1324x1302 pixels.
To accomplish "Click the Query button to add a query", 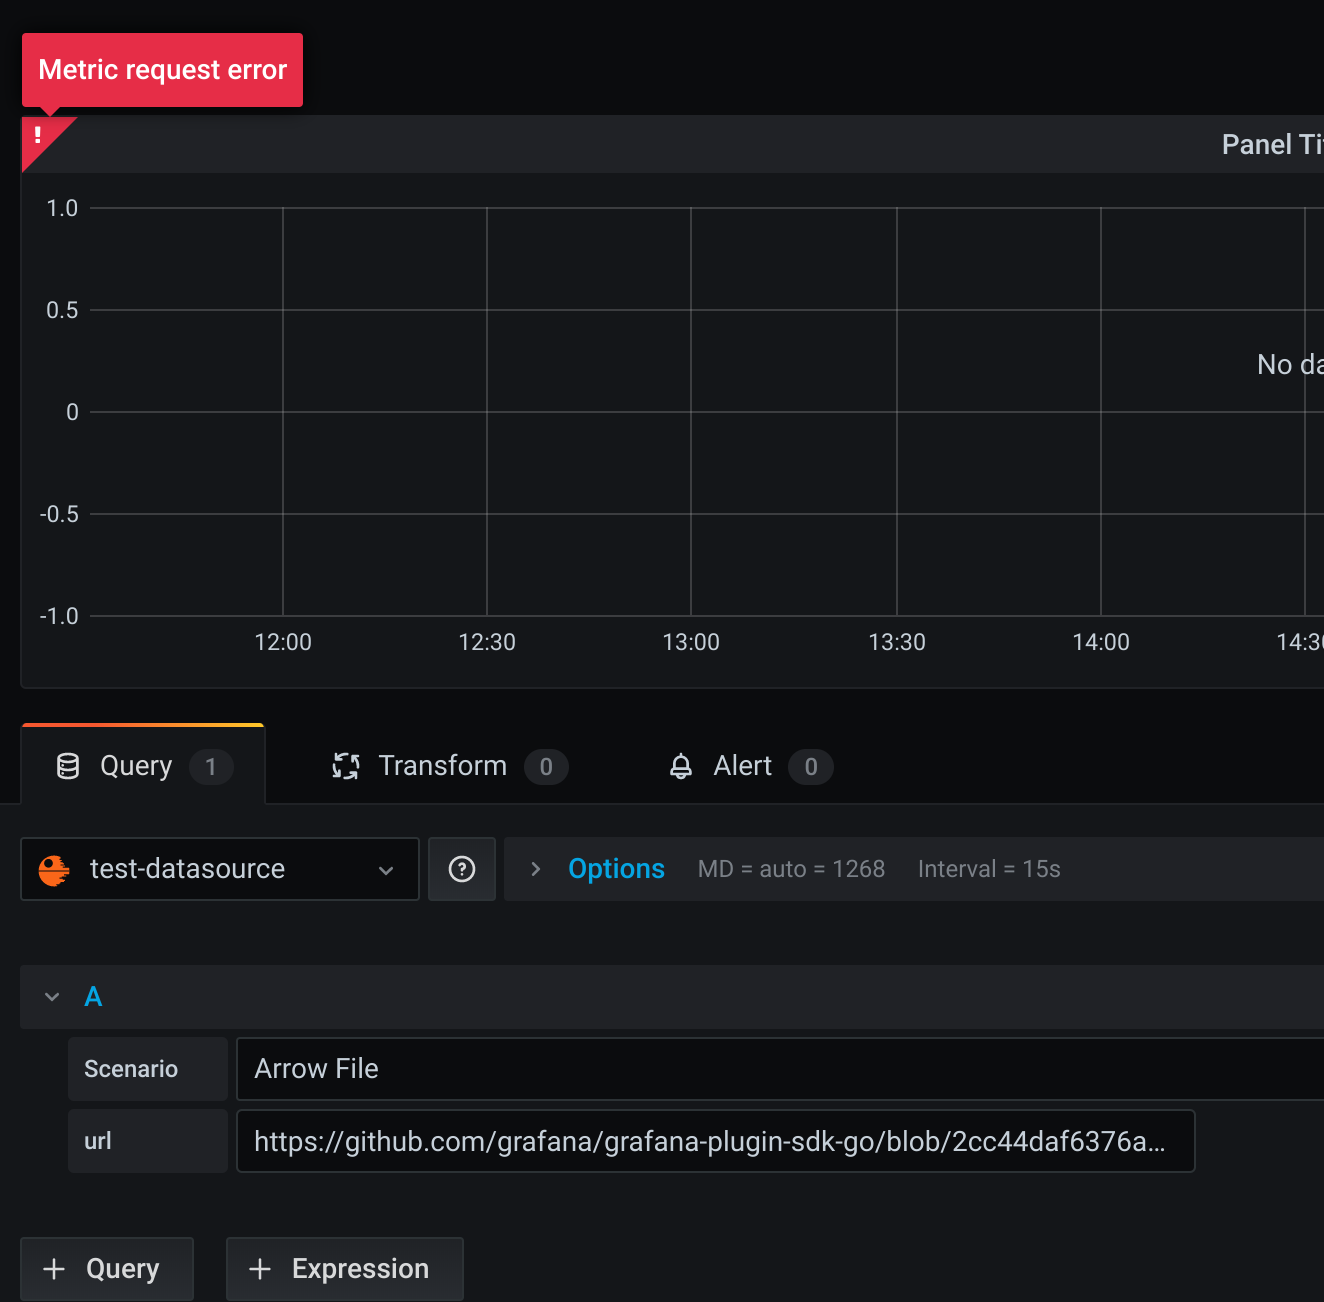I will click(106, 1268).
